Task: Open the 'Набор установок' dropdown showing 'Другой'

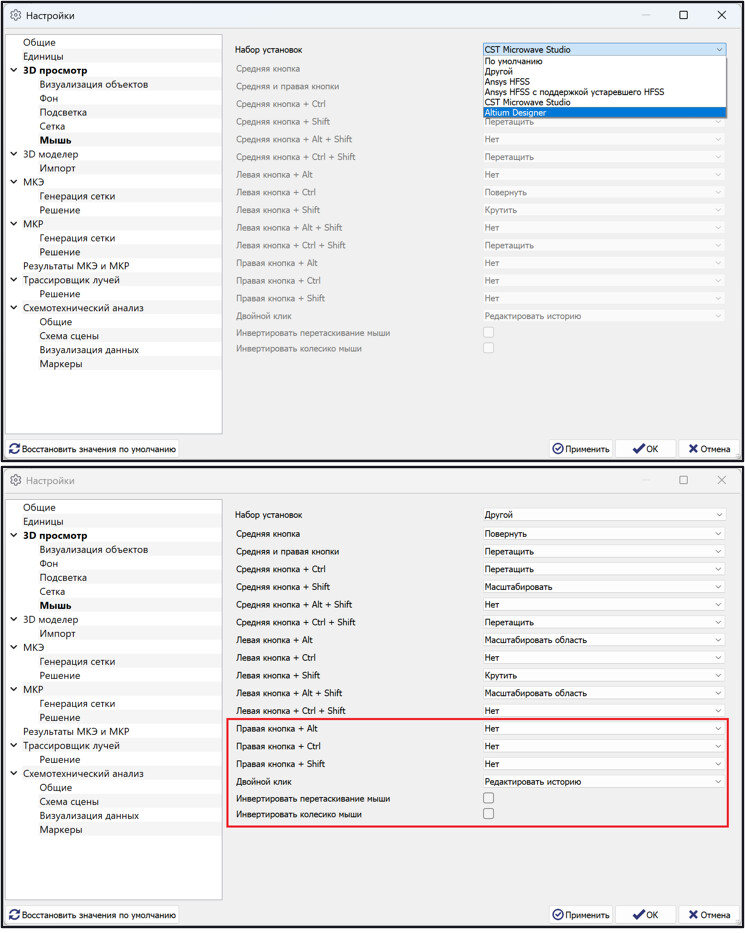Action: (x=604, y=515)
